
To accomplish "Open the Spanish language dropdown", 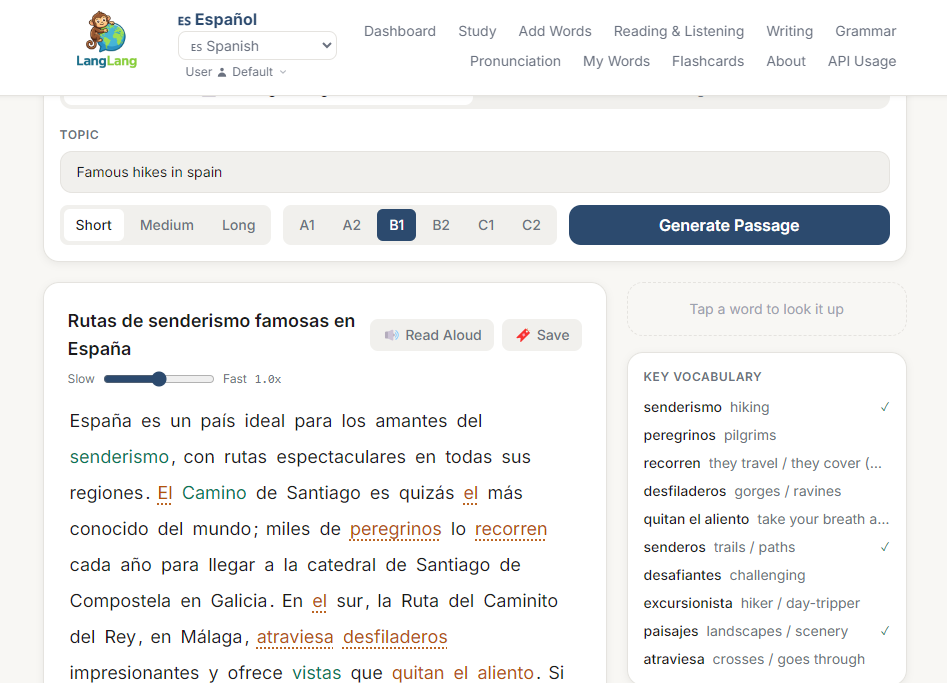I will coord(257,46).
